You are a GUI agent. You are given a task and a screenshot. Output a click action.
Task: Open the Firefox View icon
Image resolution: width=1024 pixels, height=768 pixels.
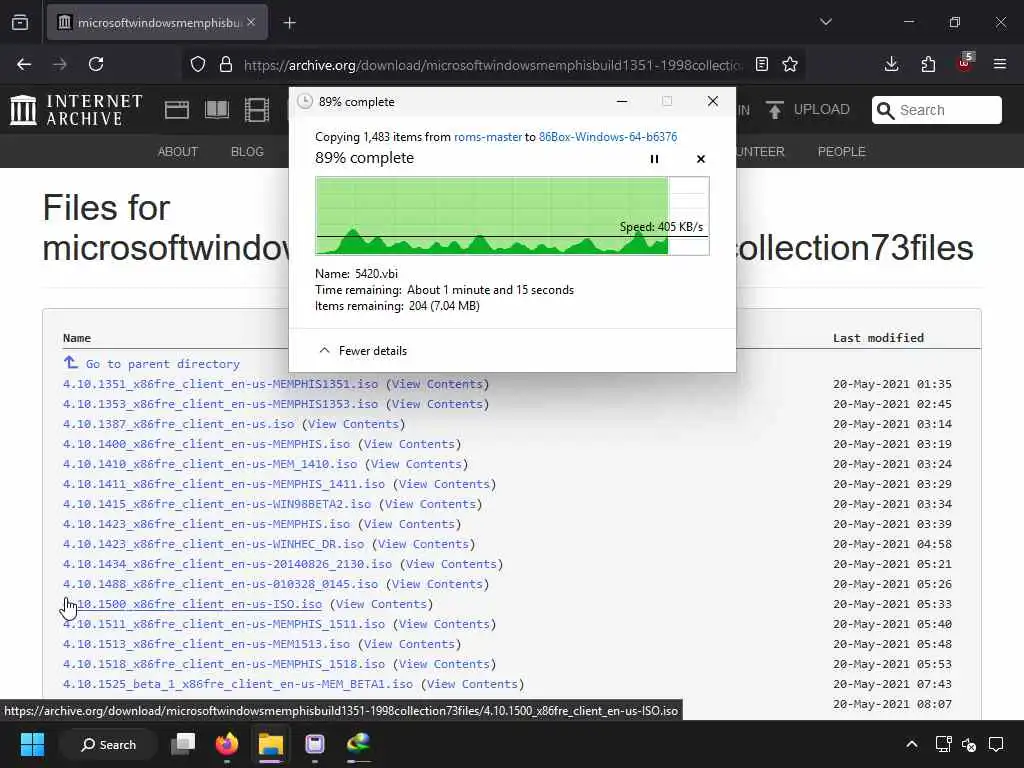tap(20, 23)
